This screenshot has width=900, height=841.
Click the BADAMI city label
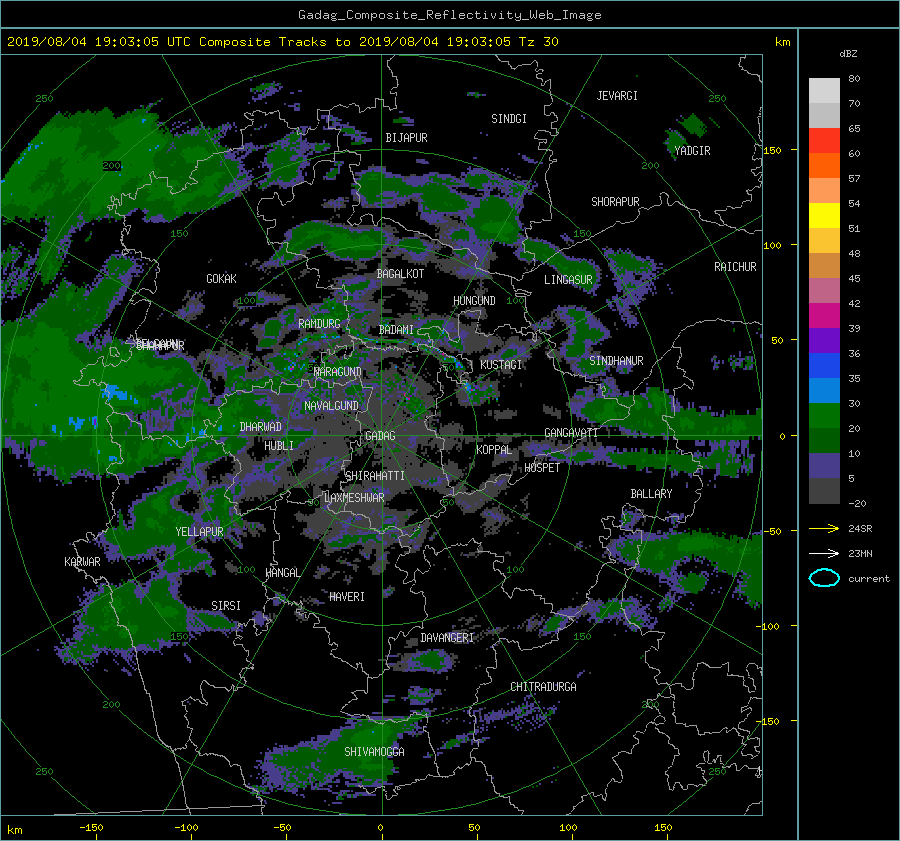tap(396, 330)
